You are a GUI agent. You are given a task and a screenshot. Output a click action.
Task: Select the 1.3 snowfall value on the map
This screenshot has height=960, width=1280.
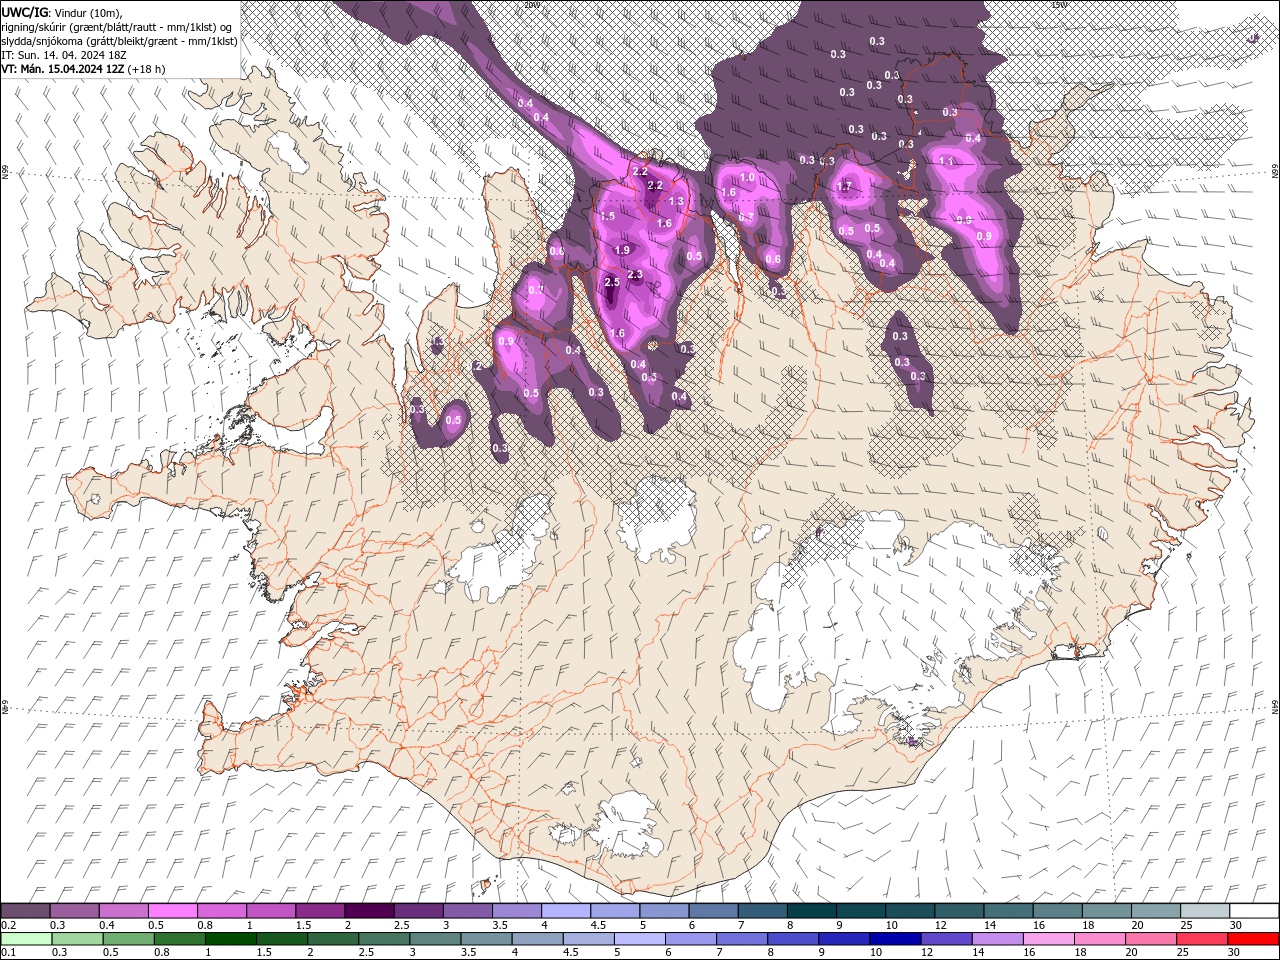click(676, 201)
